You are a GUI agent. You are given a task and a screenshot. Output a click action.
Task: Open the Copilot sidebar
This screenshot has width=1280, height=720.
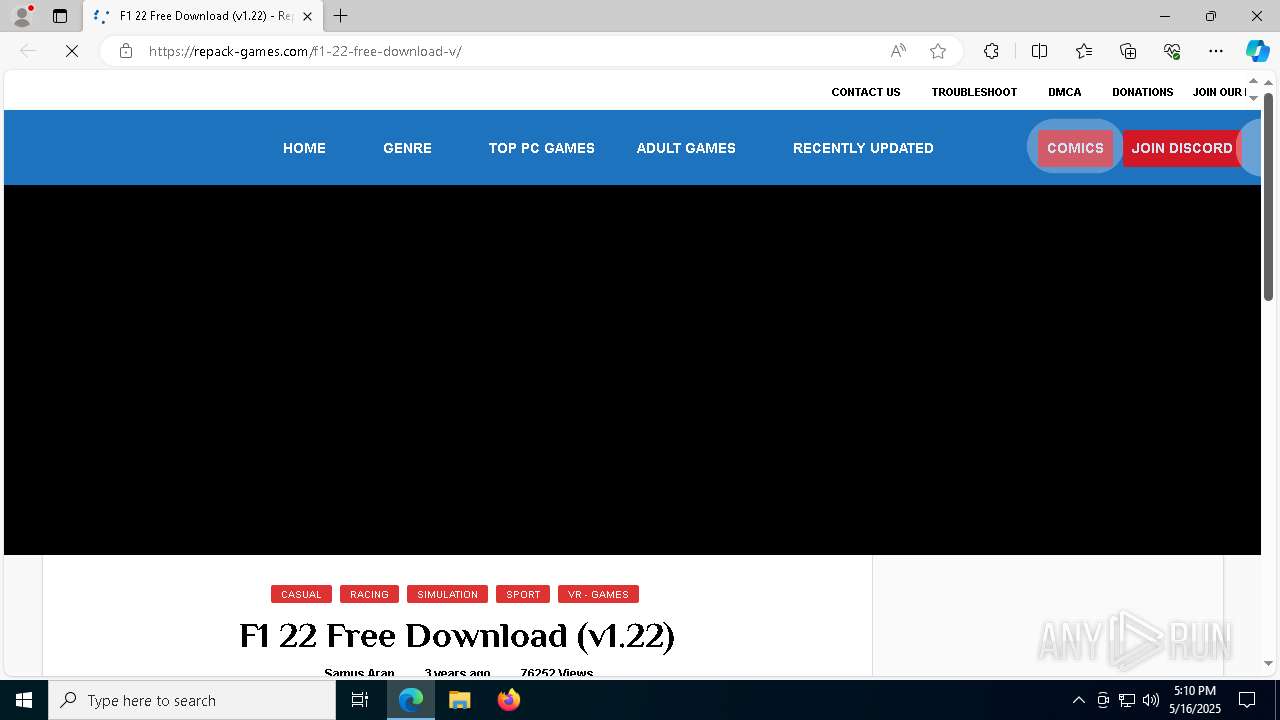[1258, 51]
